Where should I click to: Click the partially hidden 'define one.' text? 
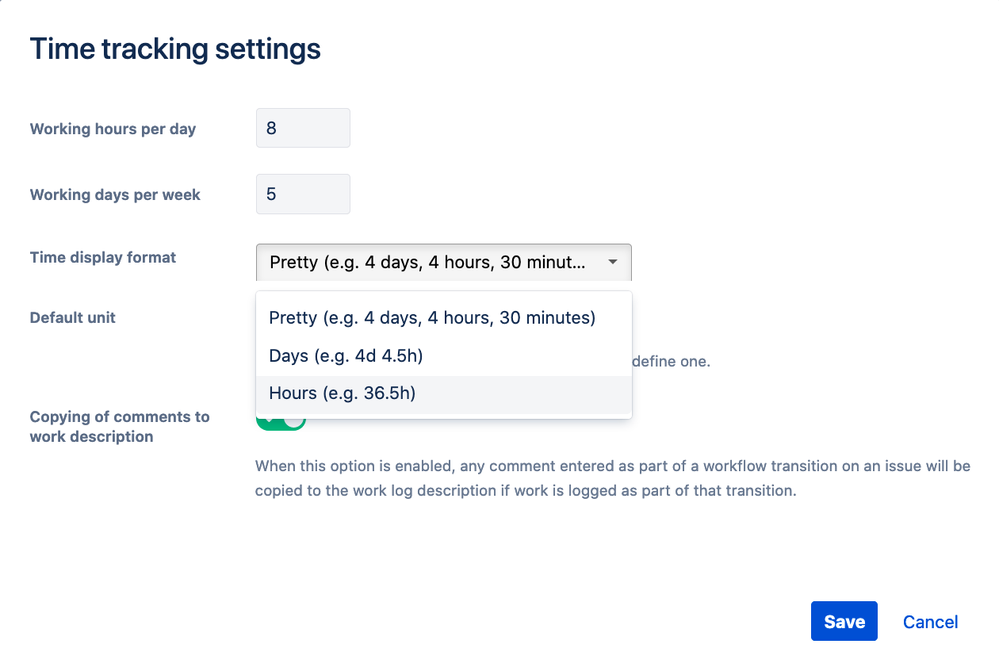pos(671,362)
